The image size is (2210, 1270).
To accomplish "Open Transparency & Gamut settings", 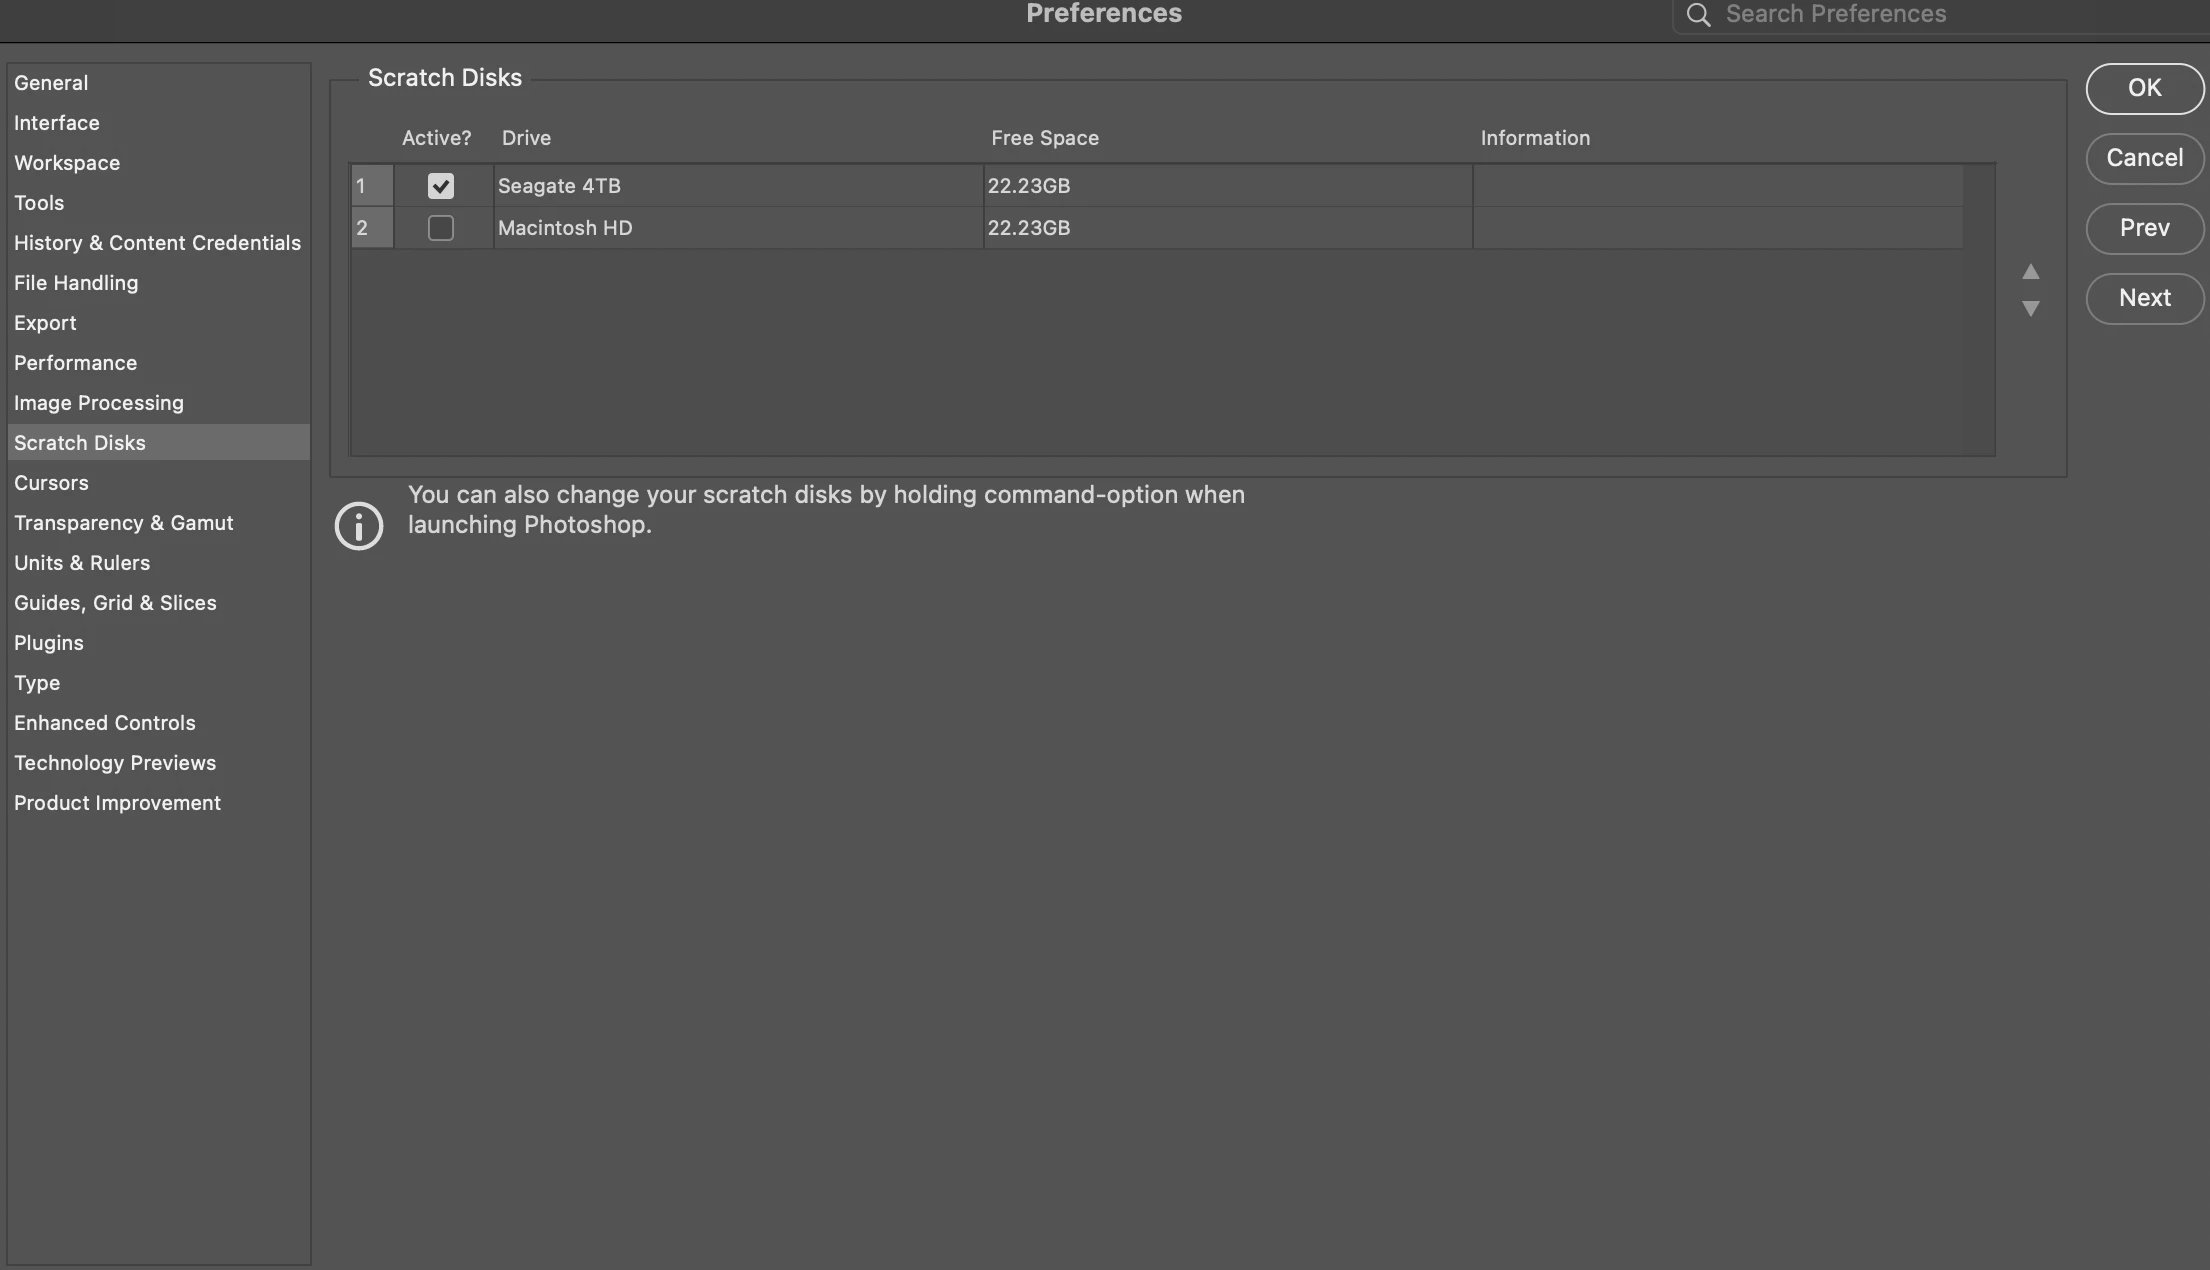I will click(x=124, y=523).
